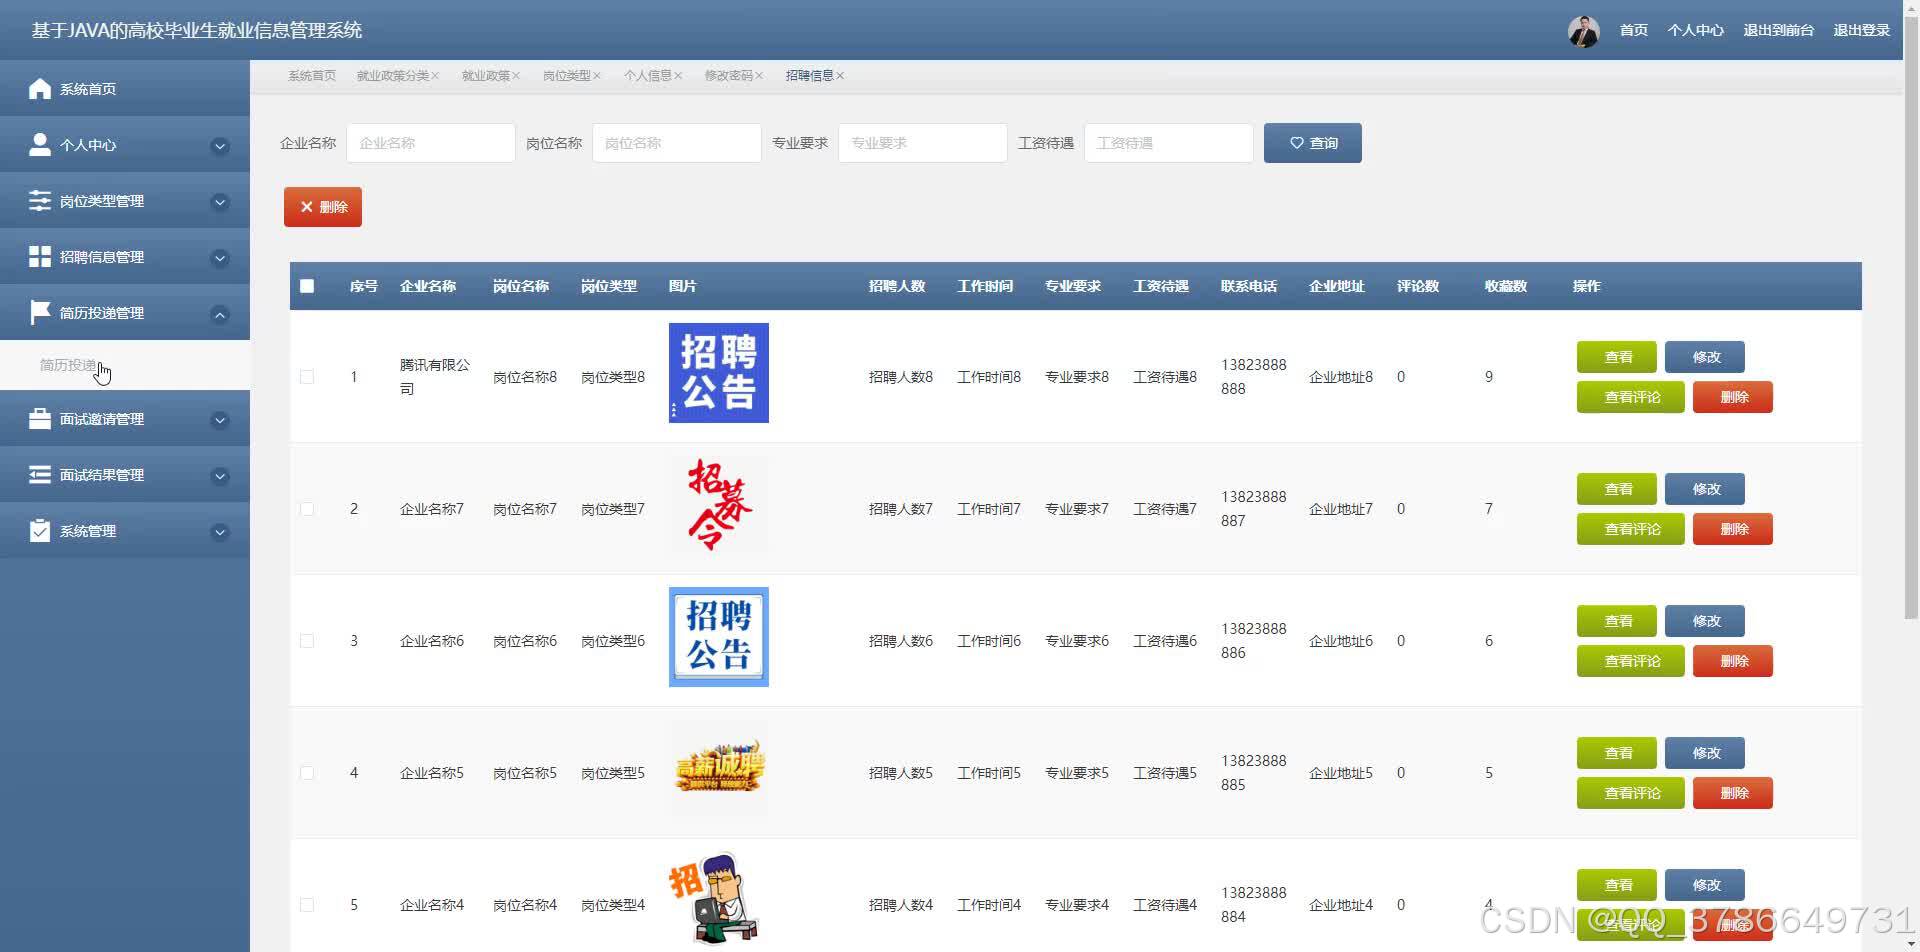Image resolution: width=1920 pixels, height=952 pixels.
Task: Click the user avatar in header
Action: [1583, 31]
